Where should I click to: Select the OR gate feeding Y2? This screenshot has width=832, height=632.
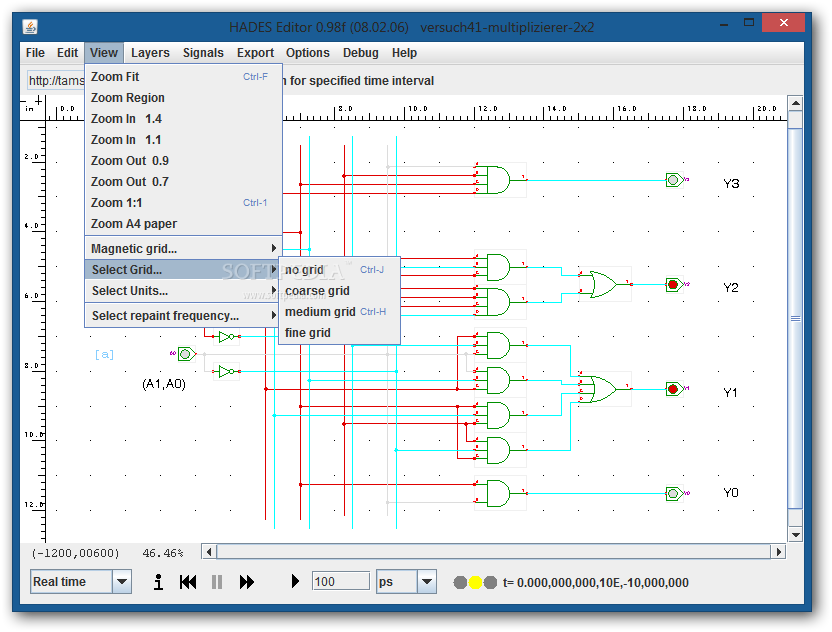(x=603, y=284)
